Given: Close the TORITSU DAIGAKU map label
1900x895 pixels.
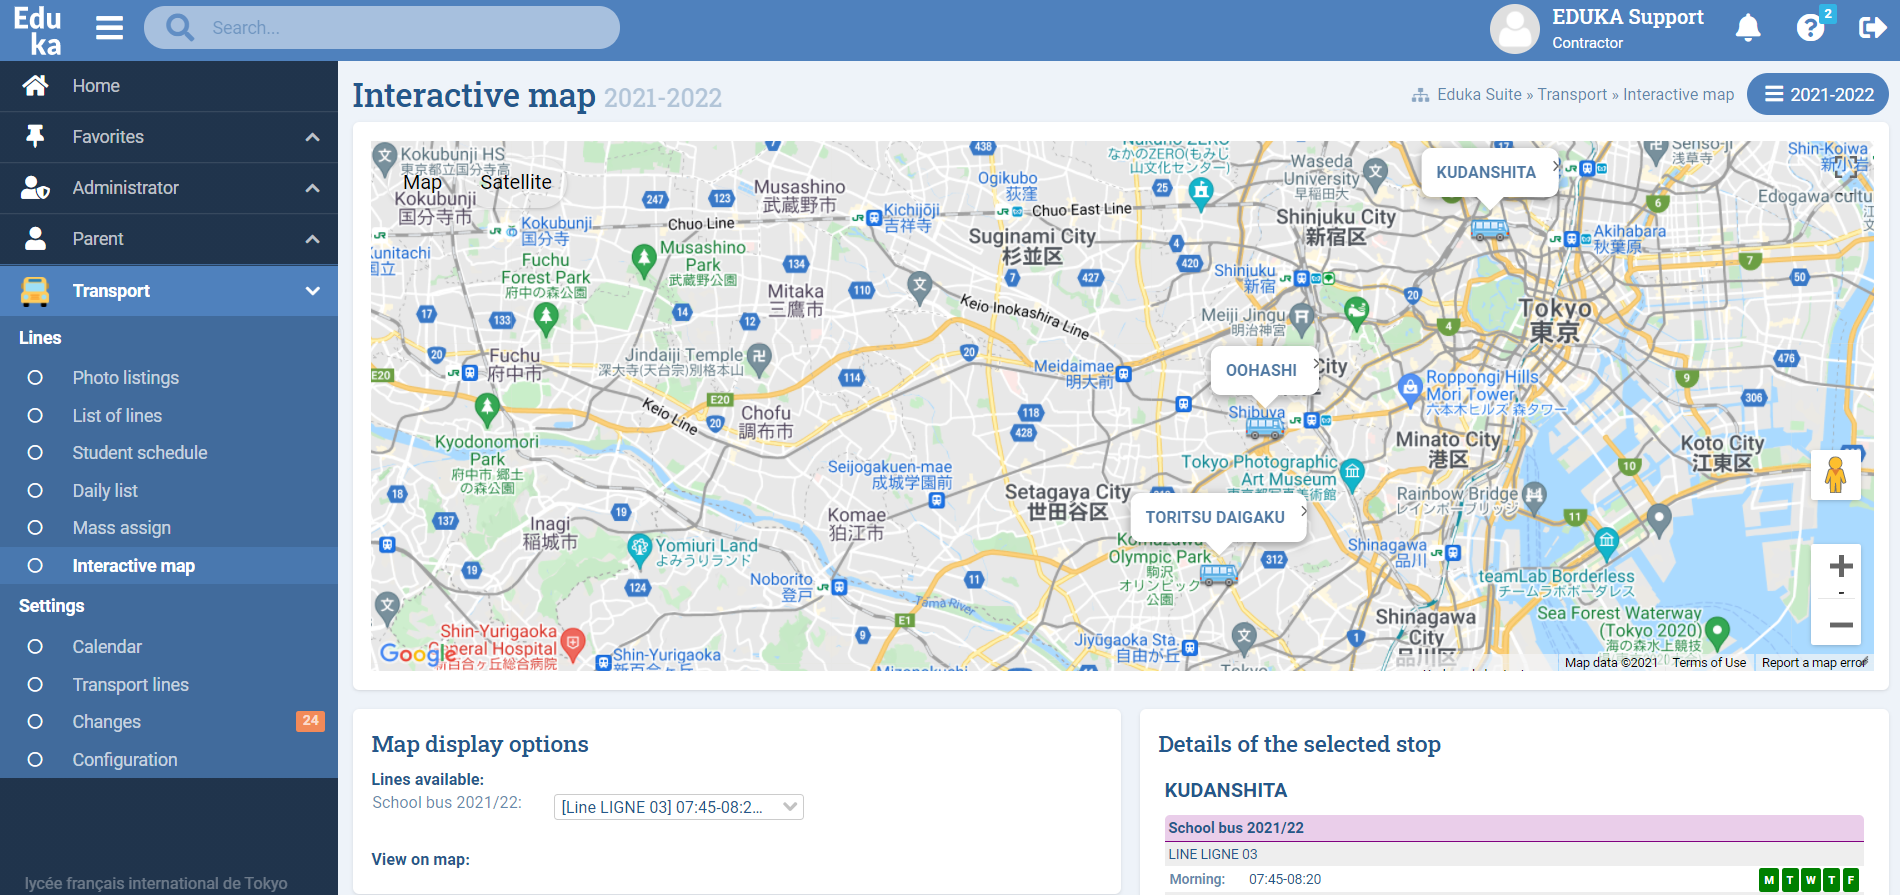Looking at the screenshot, I should (x=1304, y=510).
